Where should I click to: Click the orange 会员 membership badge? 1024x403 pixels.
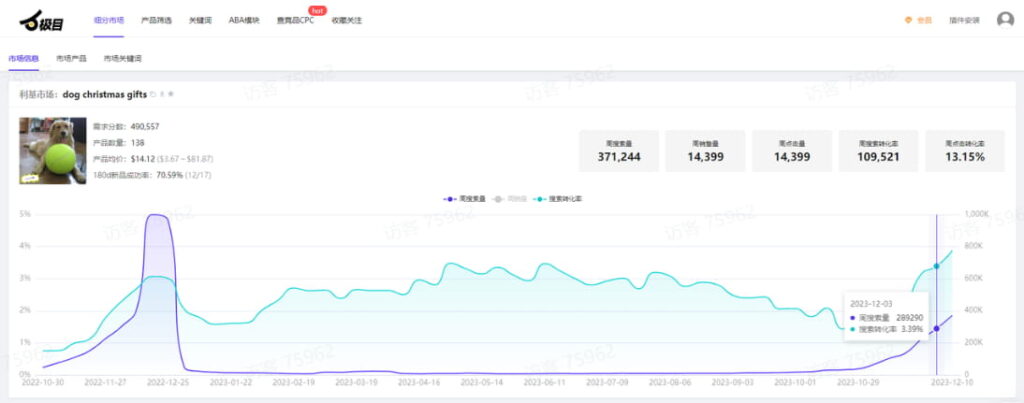tap(918, 19)
